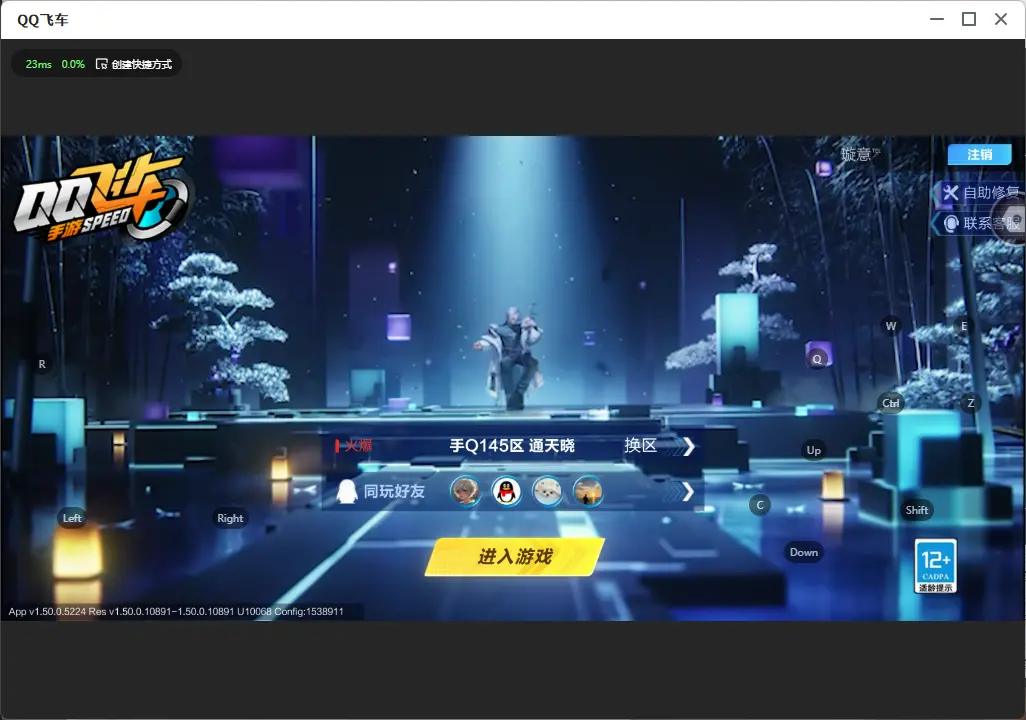Select the Left key mapping bubble

(72, 518)
